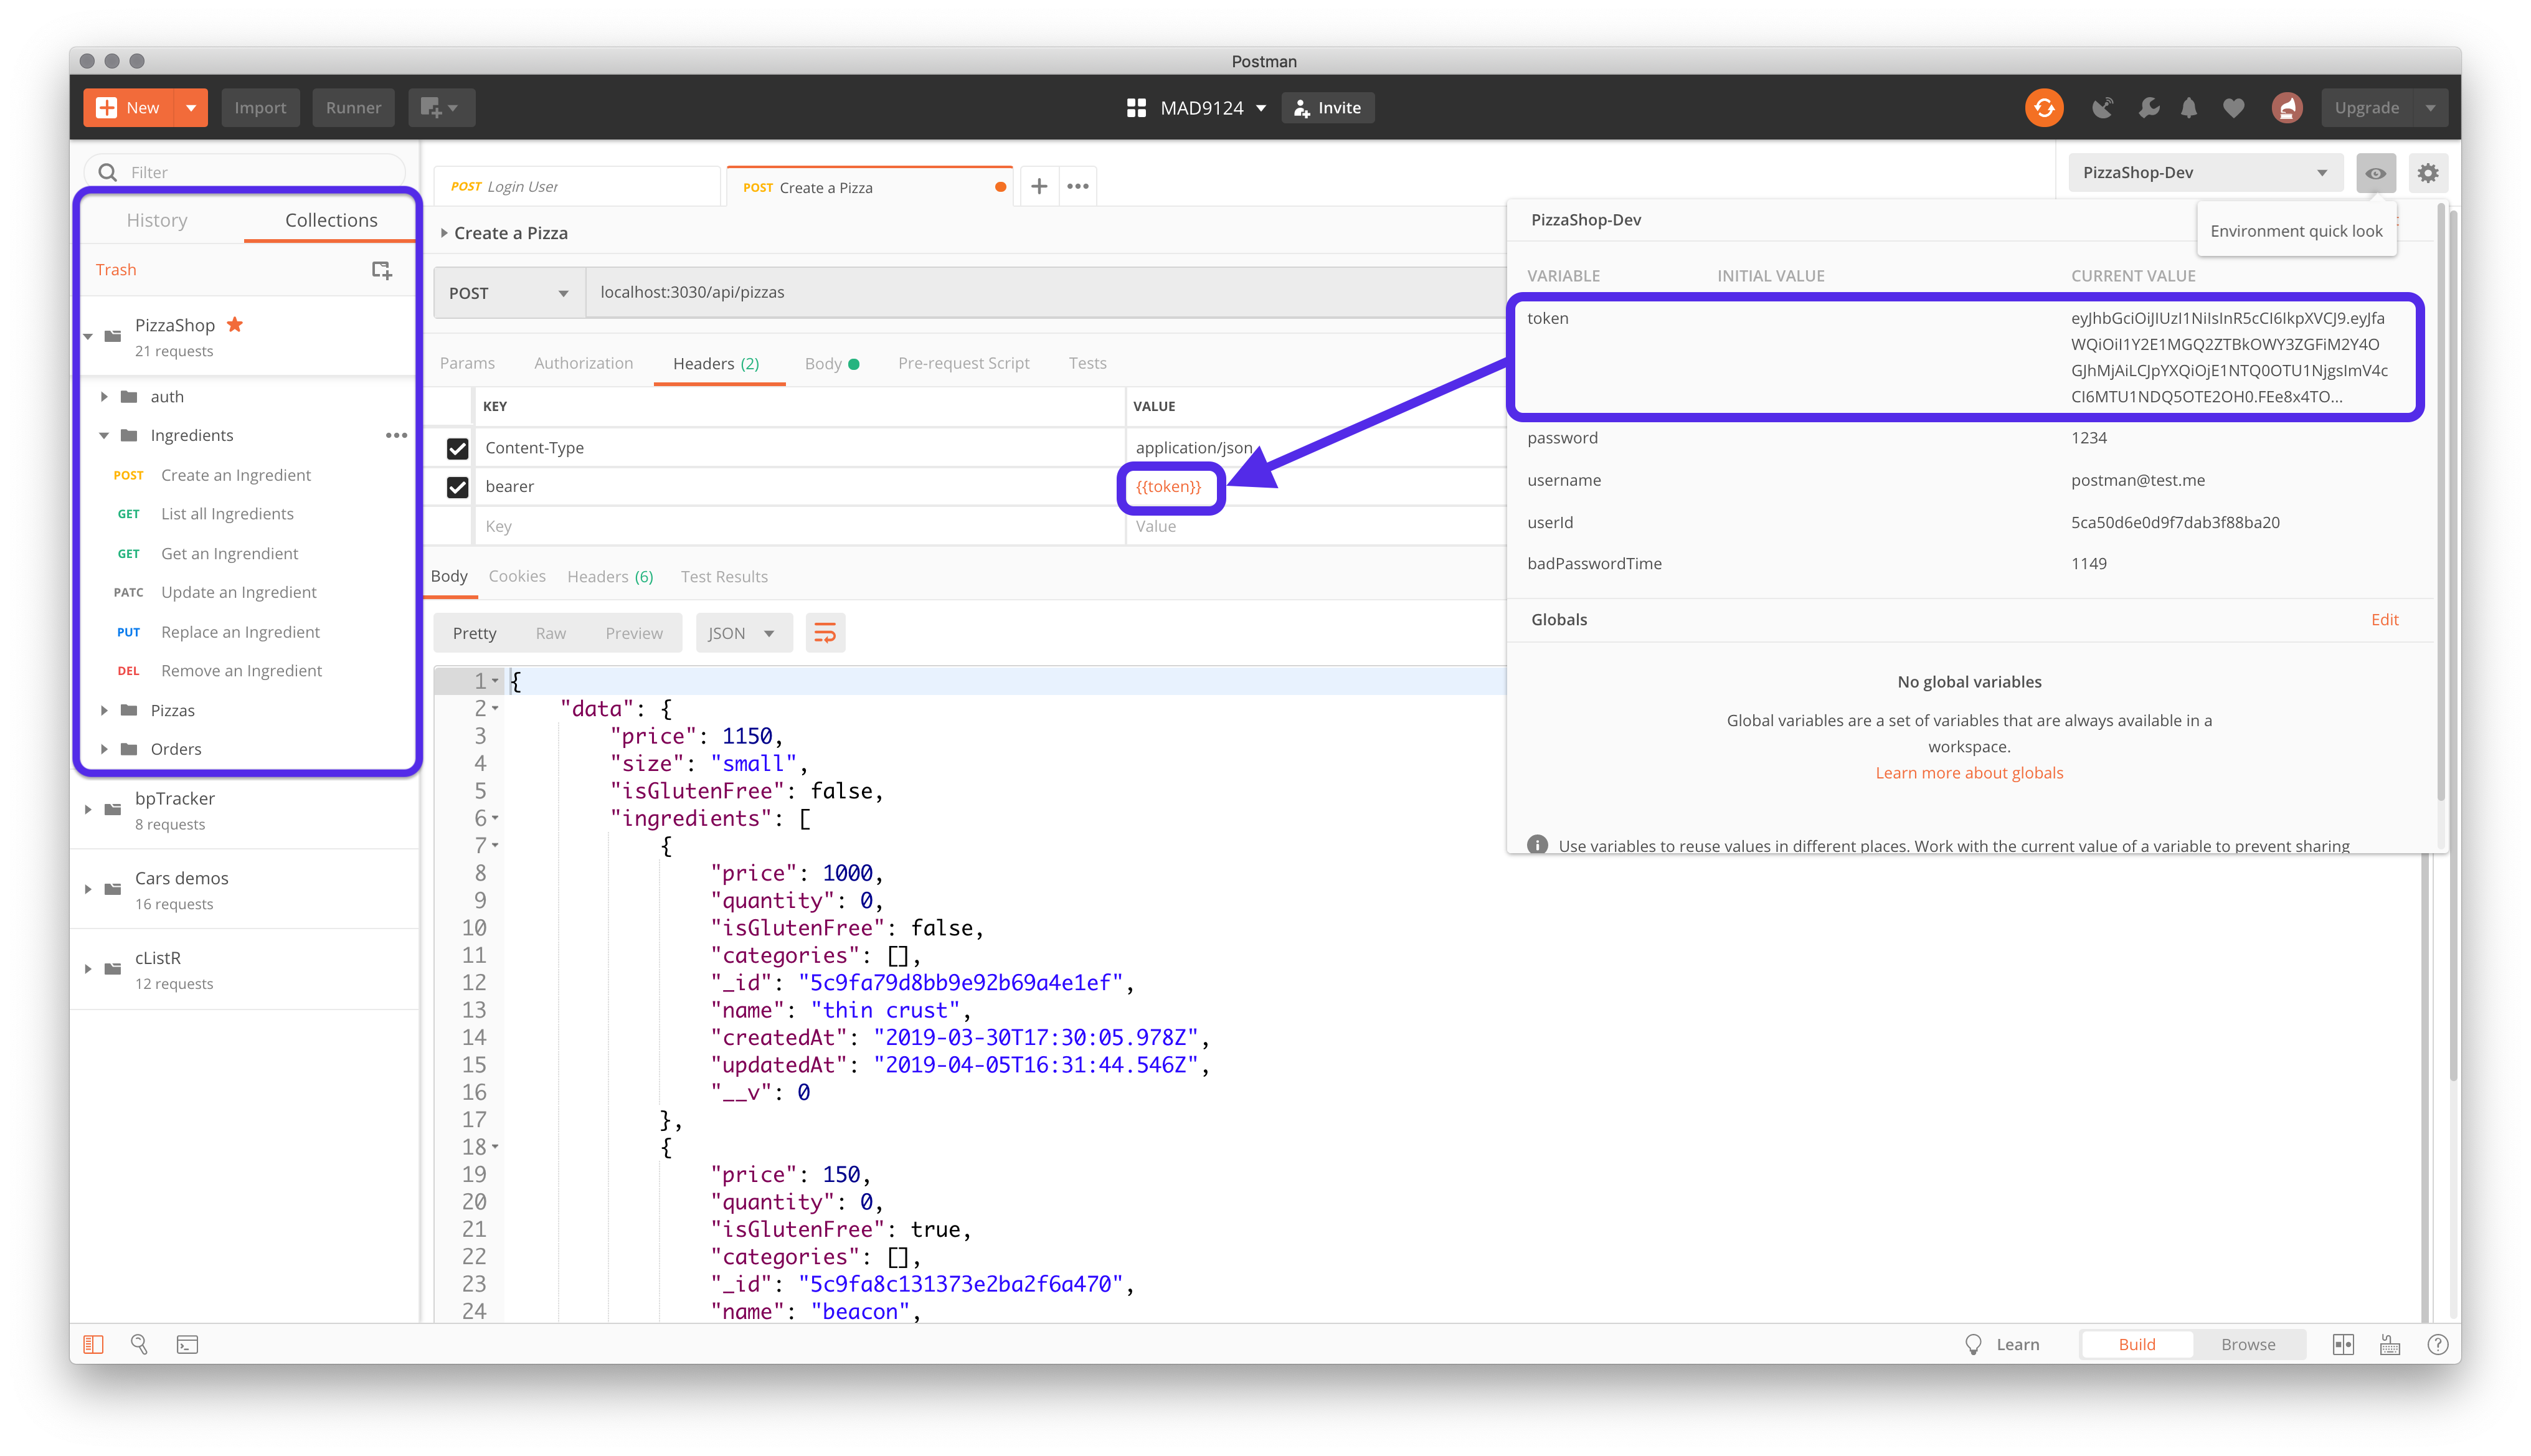Fold line 6 ingredients array
The image size is (2531, 1456).
(495, 818)
